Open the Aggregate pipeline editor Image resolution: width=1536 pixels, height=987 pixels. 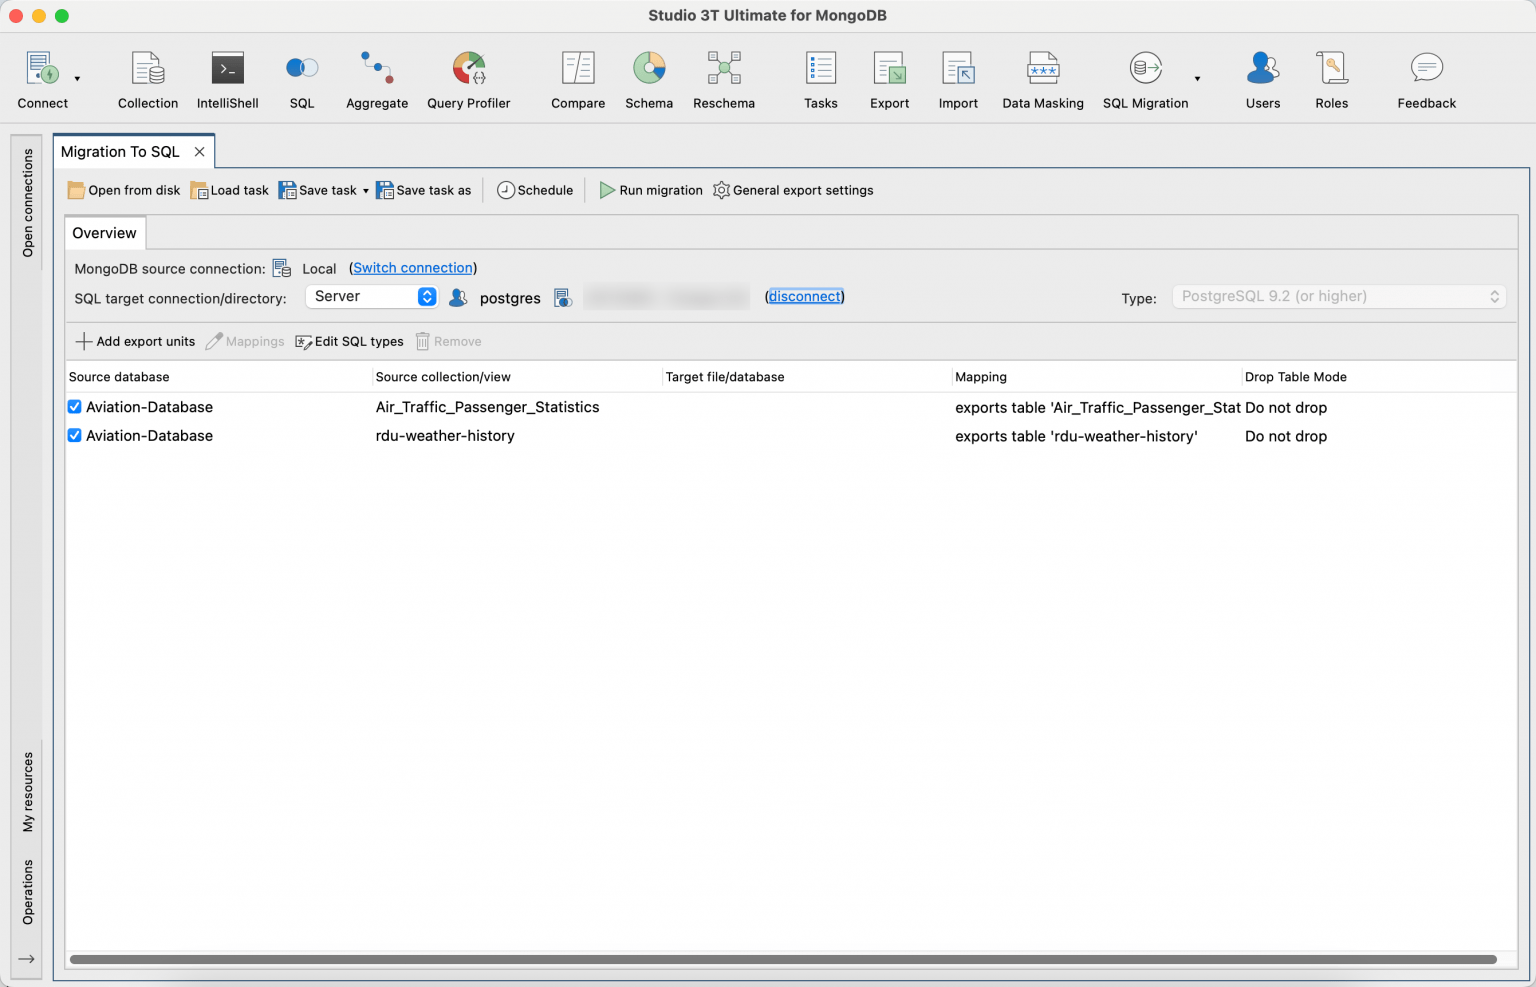(x=377, y=78)
